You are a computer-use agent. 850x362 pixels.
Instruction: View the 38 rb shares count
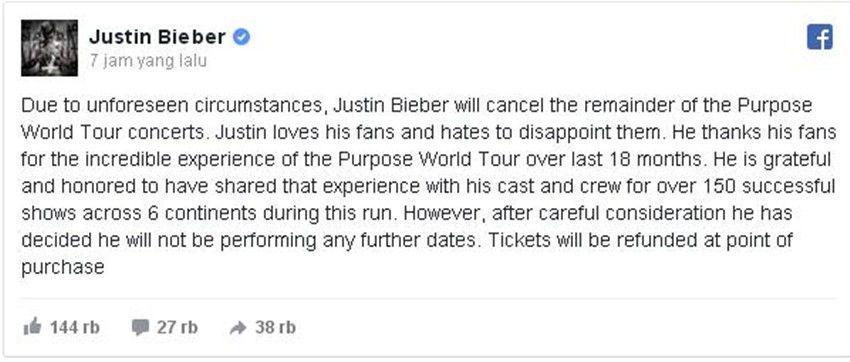275,327
